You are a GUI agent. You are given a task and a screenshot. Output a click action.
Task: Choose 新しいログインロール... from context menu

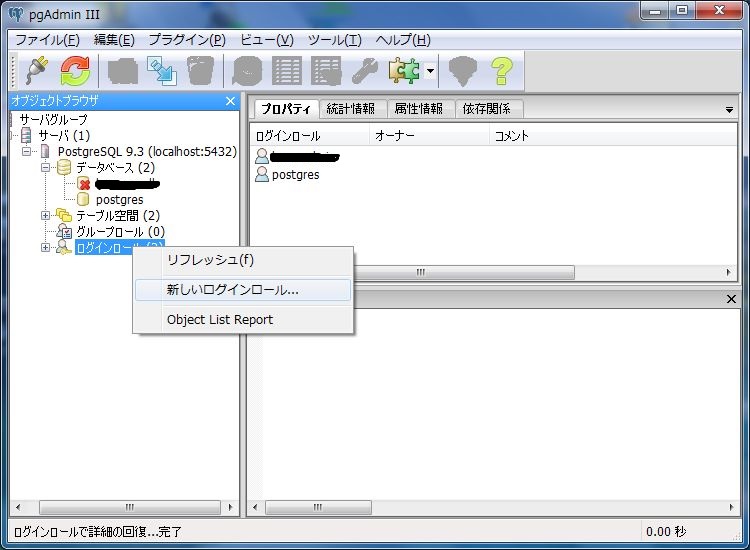pyautogui.click(x=243, y=290)
